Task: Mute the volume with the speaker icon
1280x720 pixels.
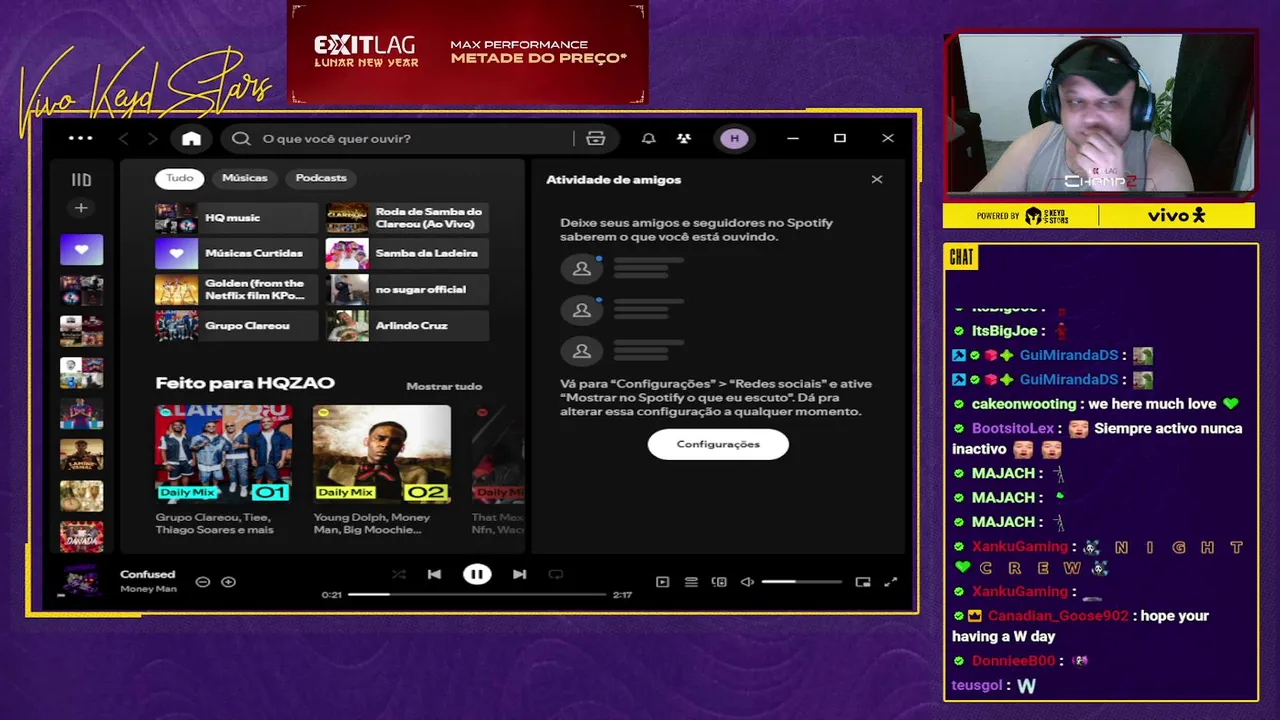Action: pyautogui.click(x=747, y=582)
